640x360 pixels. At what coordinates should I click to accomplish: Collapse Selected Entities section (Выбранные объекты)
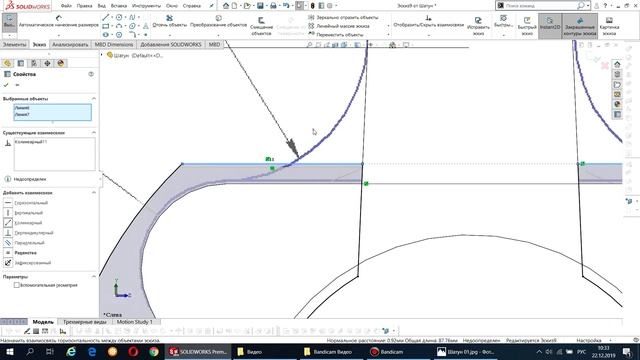pos(93,99)
